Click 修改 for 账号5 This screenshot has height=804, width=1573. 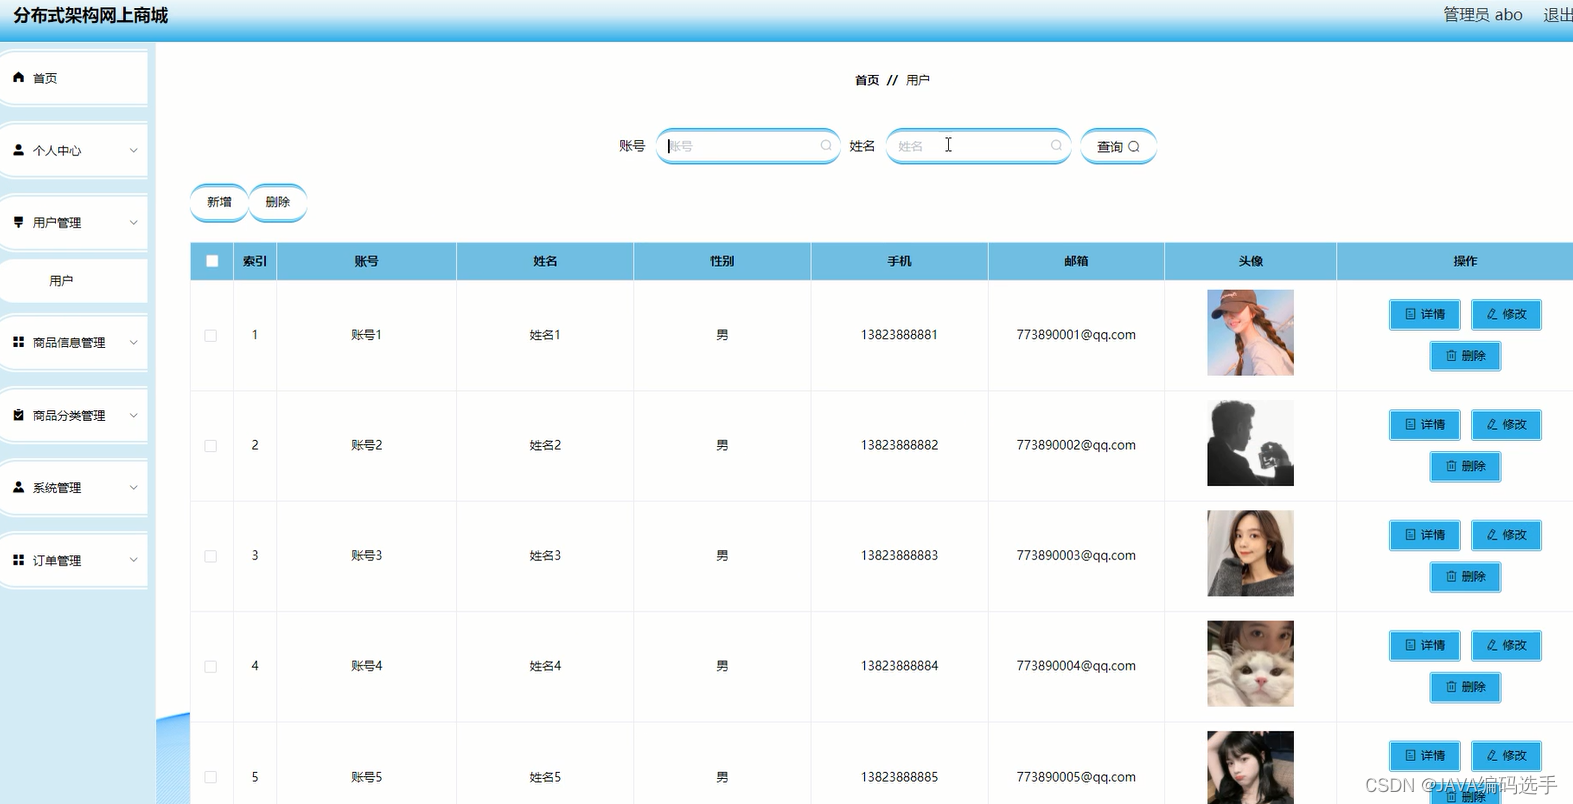coord(1506,755)
